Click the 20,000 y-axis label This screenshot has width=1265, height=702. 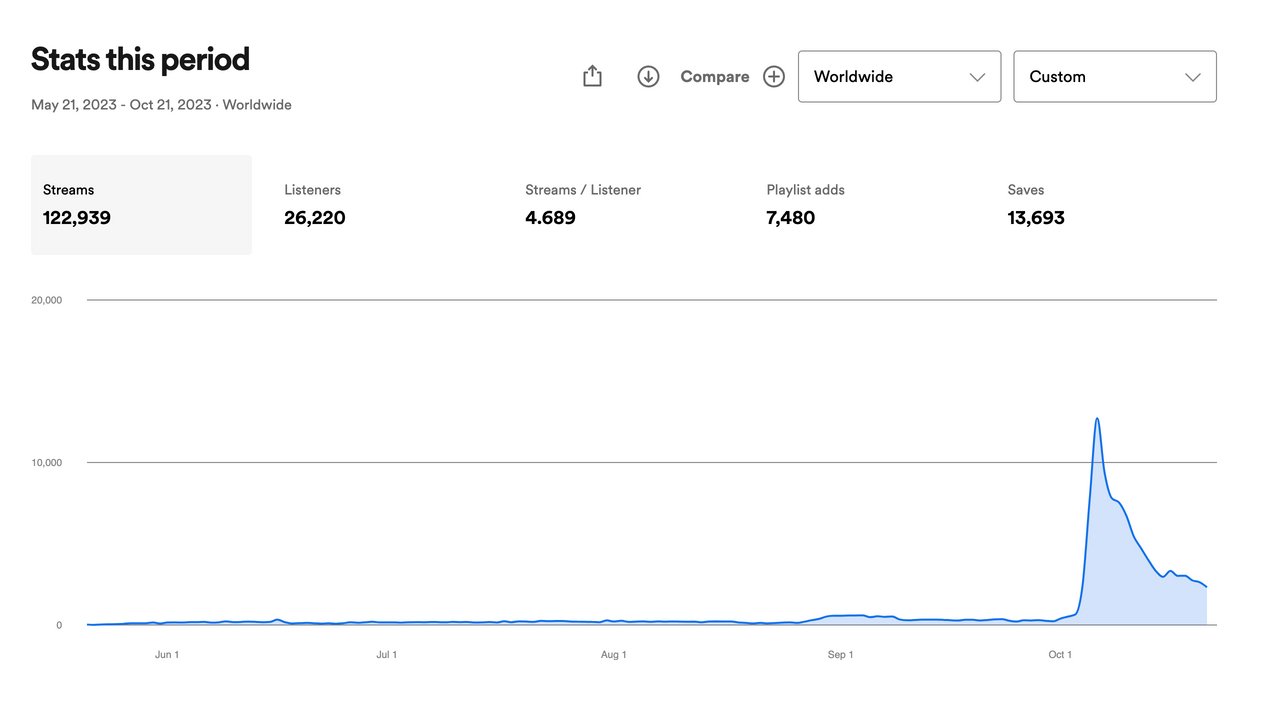pos(46,300)
